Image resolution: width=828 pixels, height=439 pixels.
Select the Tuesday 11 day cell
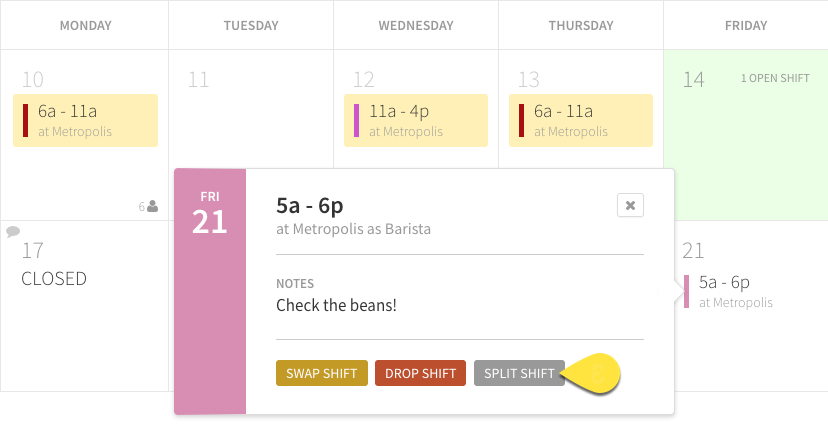tap(251, 108)
